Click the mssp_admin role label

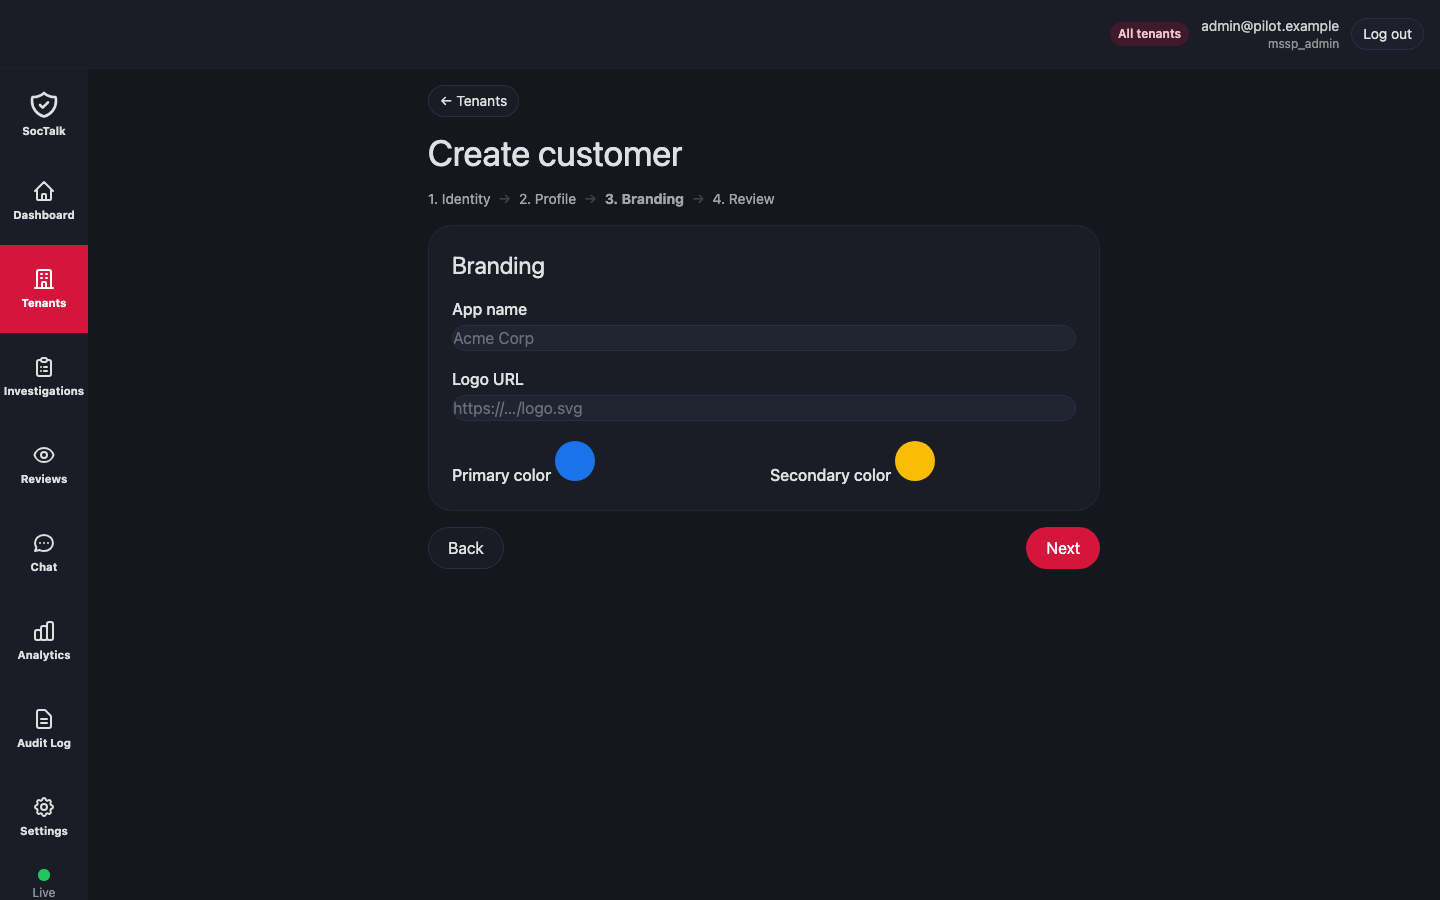[x=1303, y=44]
